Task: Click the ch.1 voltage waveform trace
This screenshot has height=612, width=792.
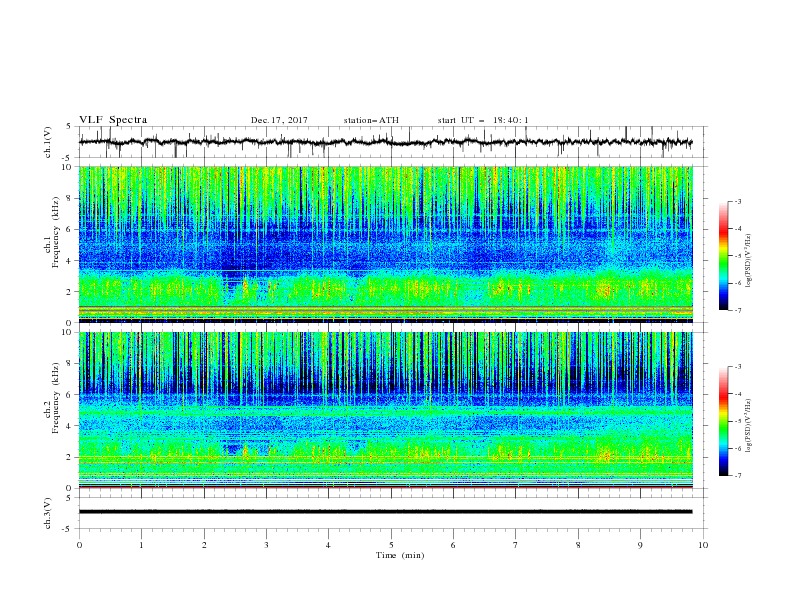Action: tap(385, 142)
